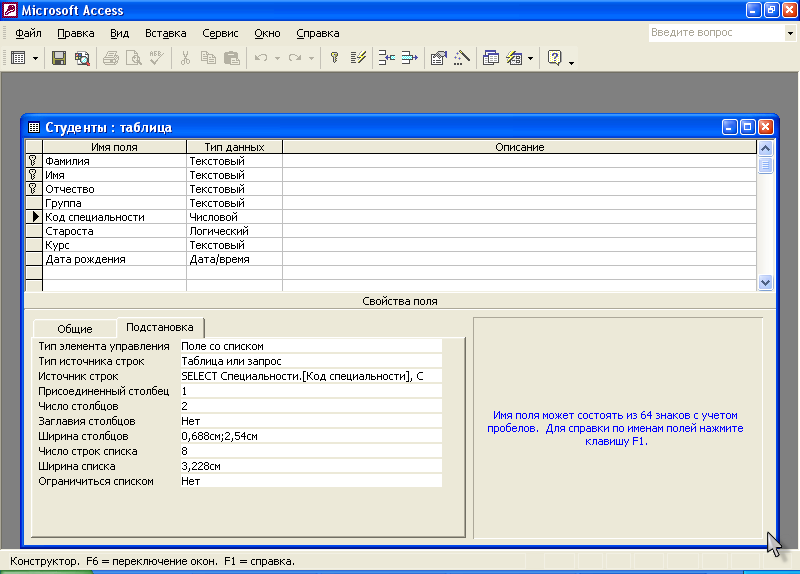Click the Cut scissors icon
The width and height of the screenshot is (800, 574).
(185, 58)
